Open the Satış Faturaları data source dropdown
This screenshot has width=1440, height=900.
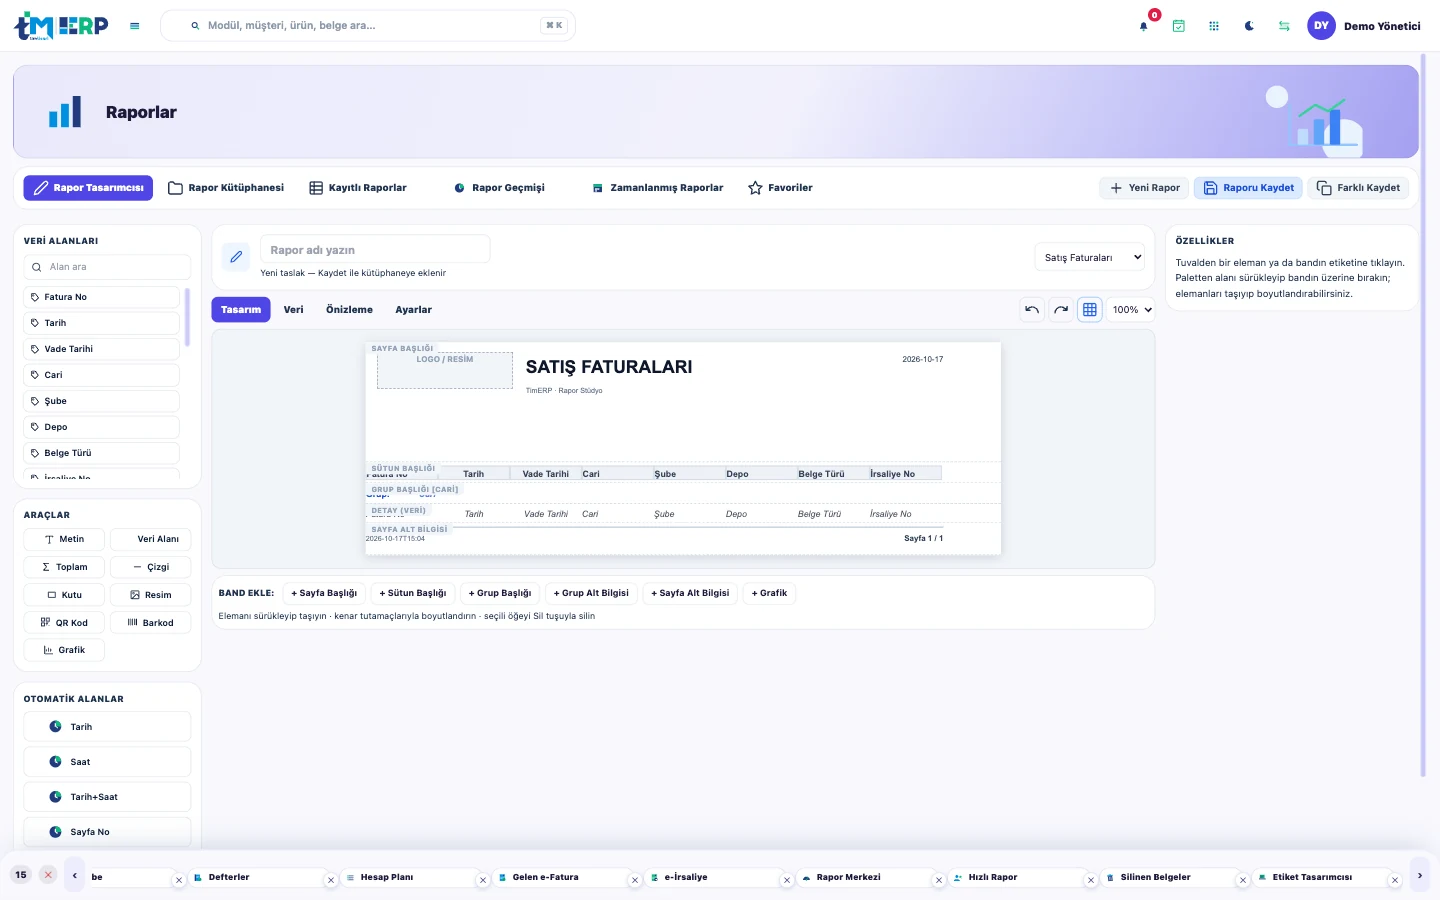click(1089, 257)
